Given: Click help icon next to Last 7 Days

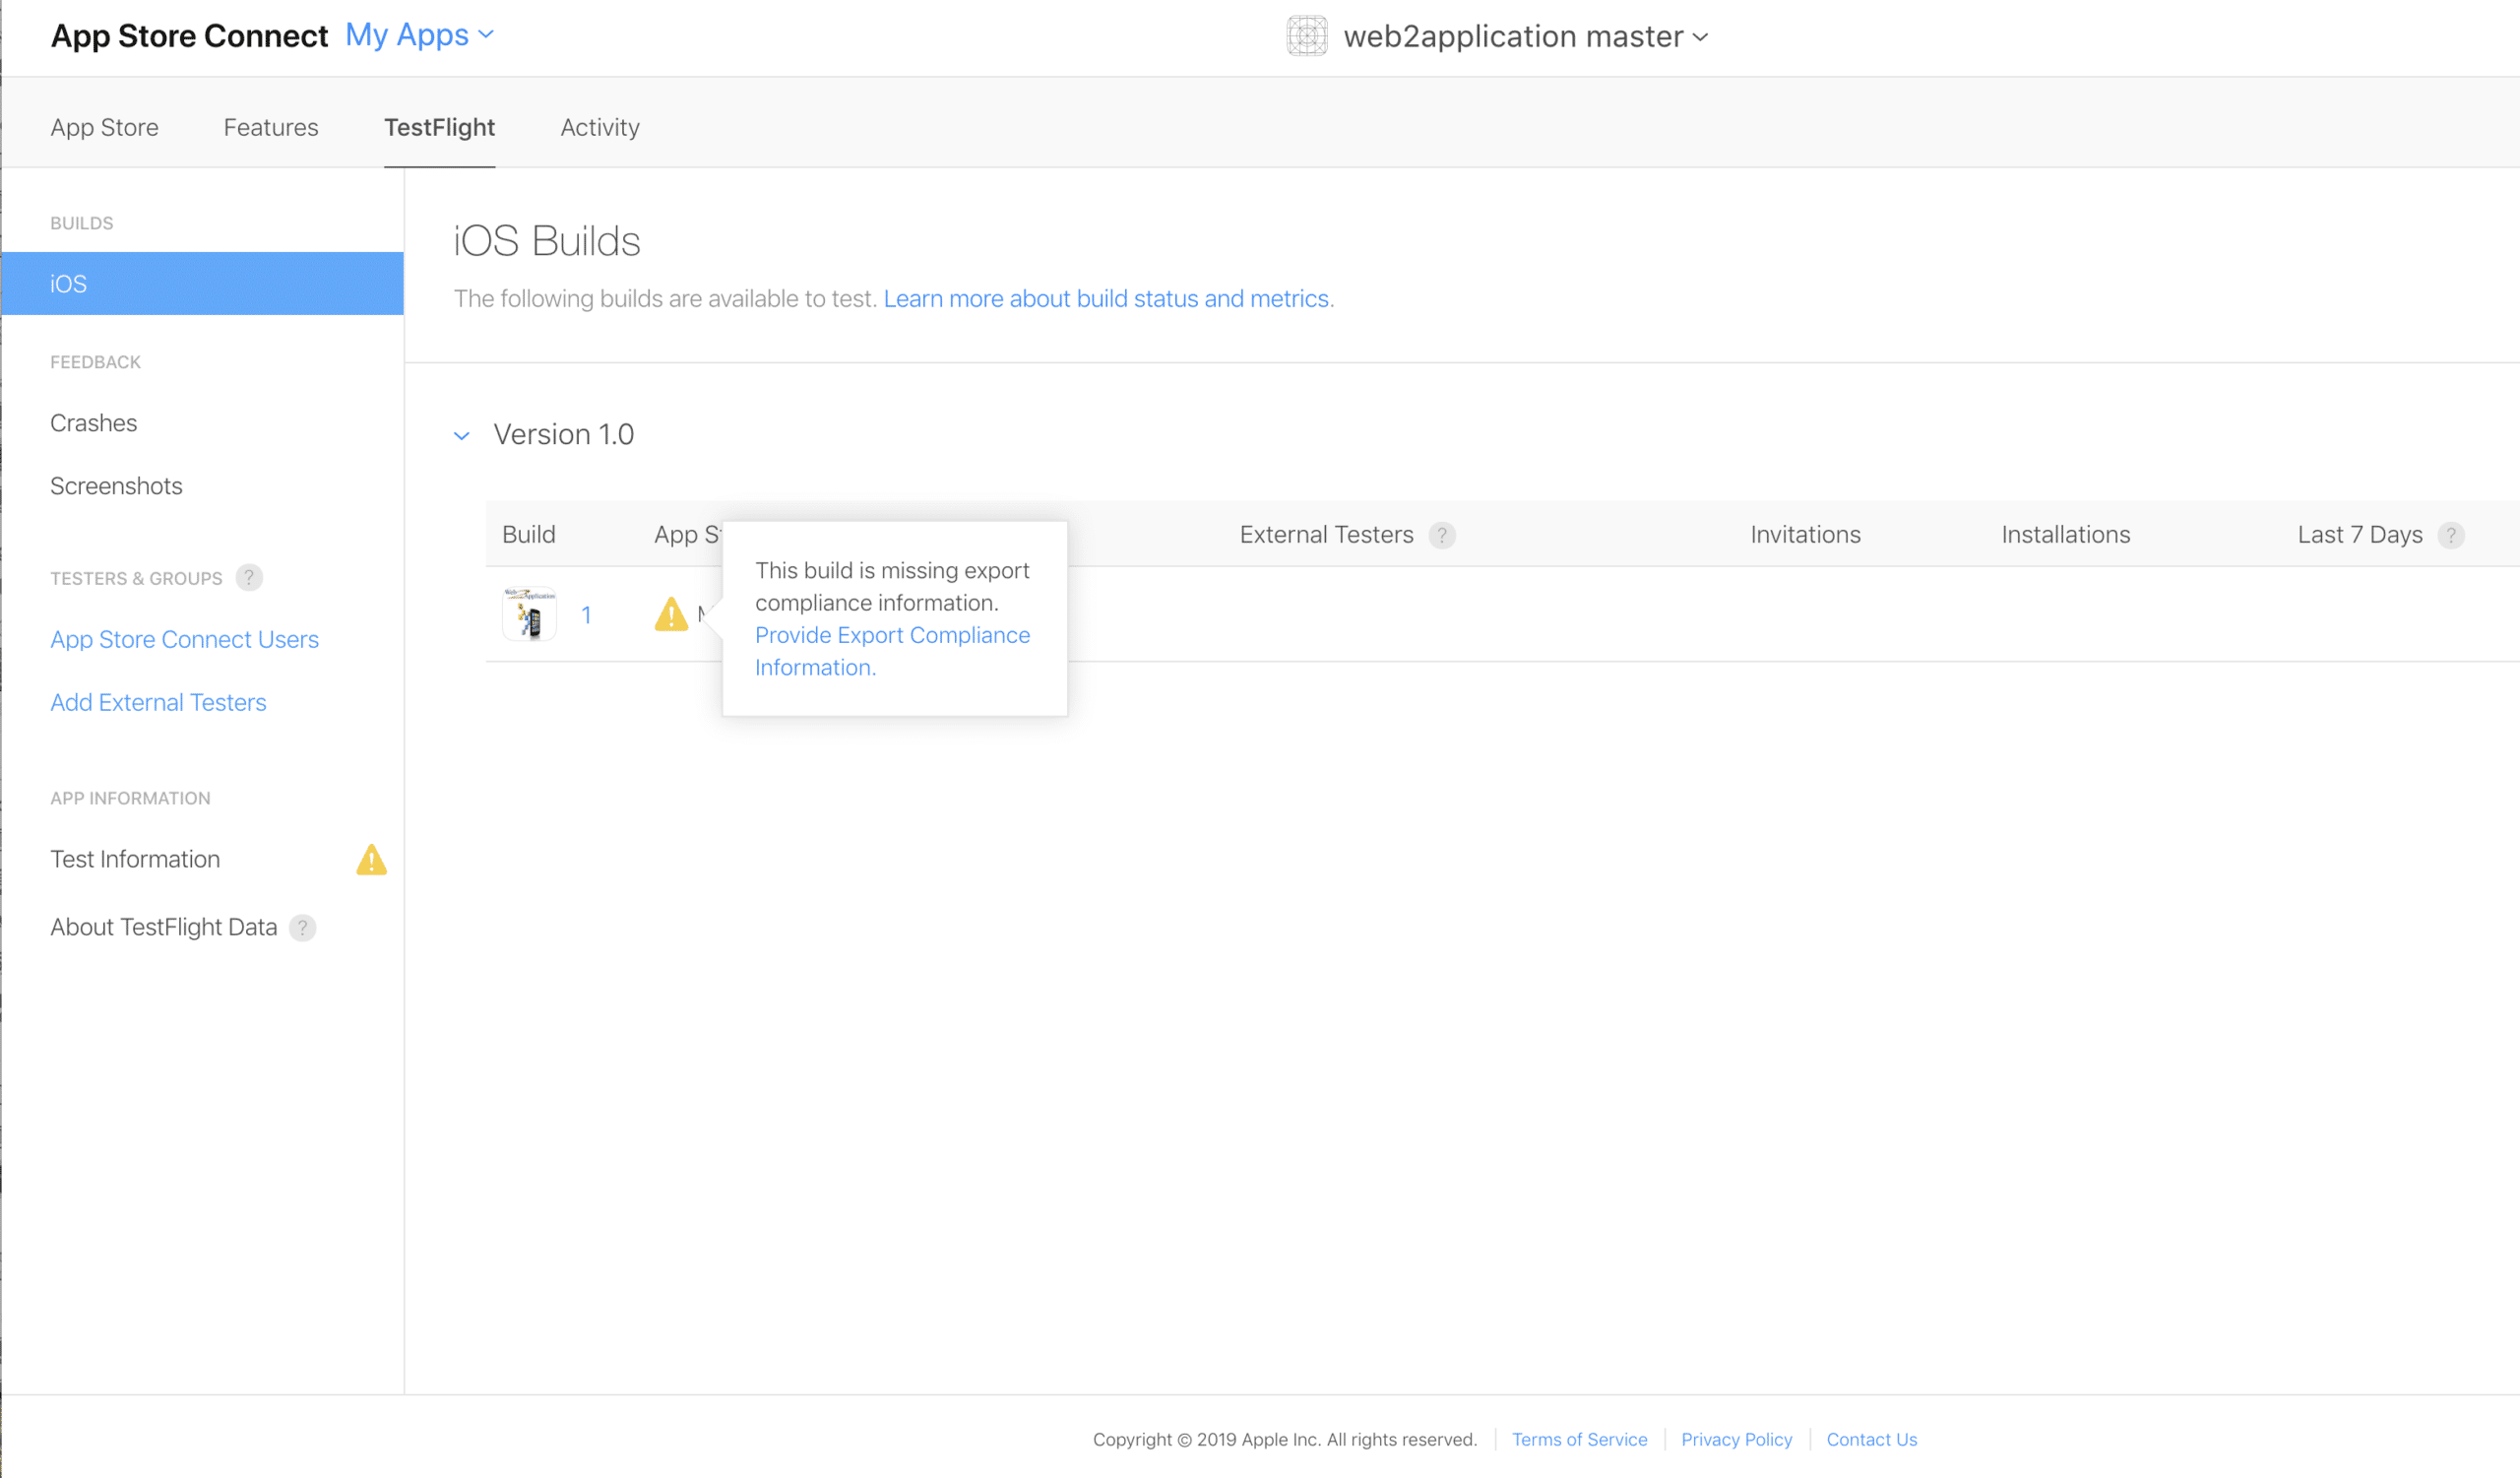Looking at the screenshot, I should click(2450, 535).
